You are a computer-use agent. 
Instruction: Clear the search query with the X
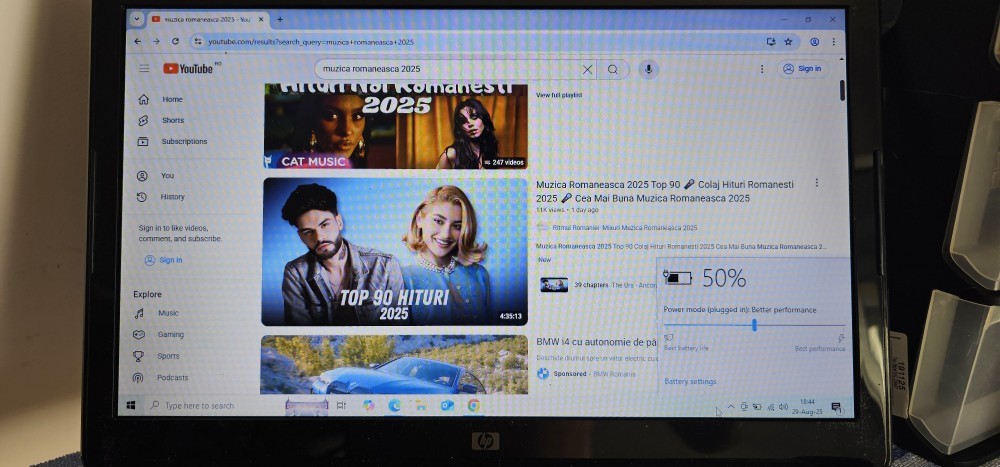587,69
